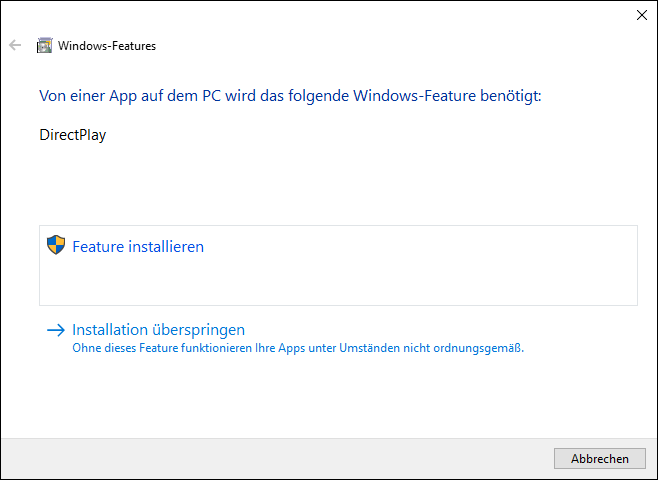Click the arrow icon beside Installation überspringen
The width and height of the screenshot is (658, 480).
click(56, 330)
